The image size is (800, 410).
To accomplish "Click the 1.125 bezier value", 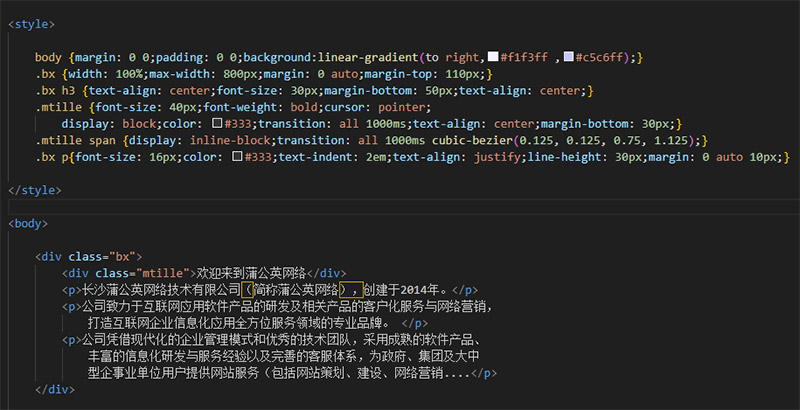I will pos(671,140).
